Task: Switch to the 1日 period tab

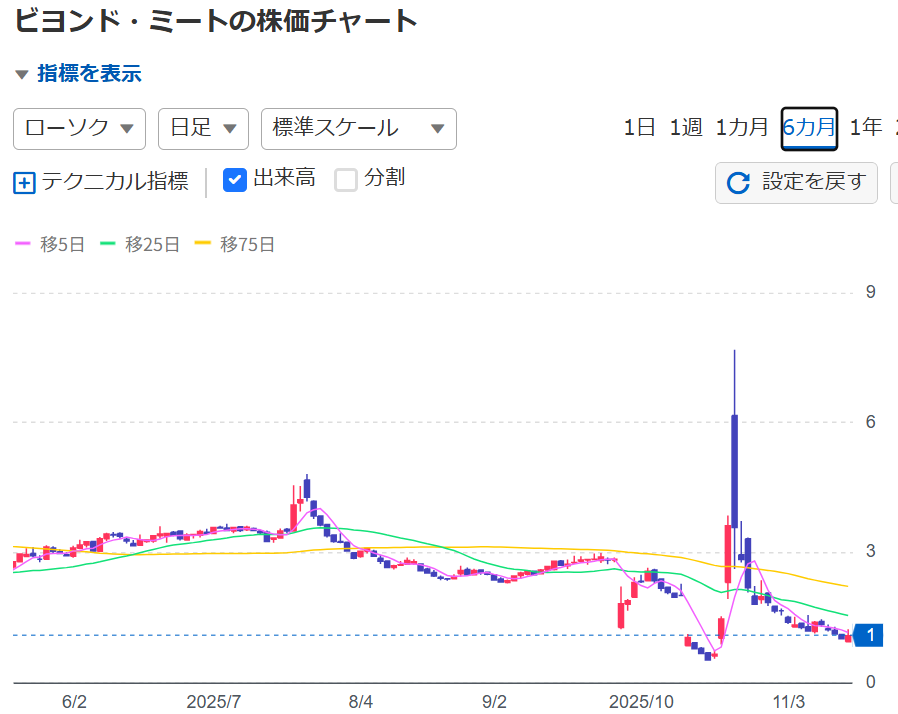Action: point(639,127)
